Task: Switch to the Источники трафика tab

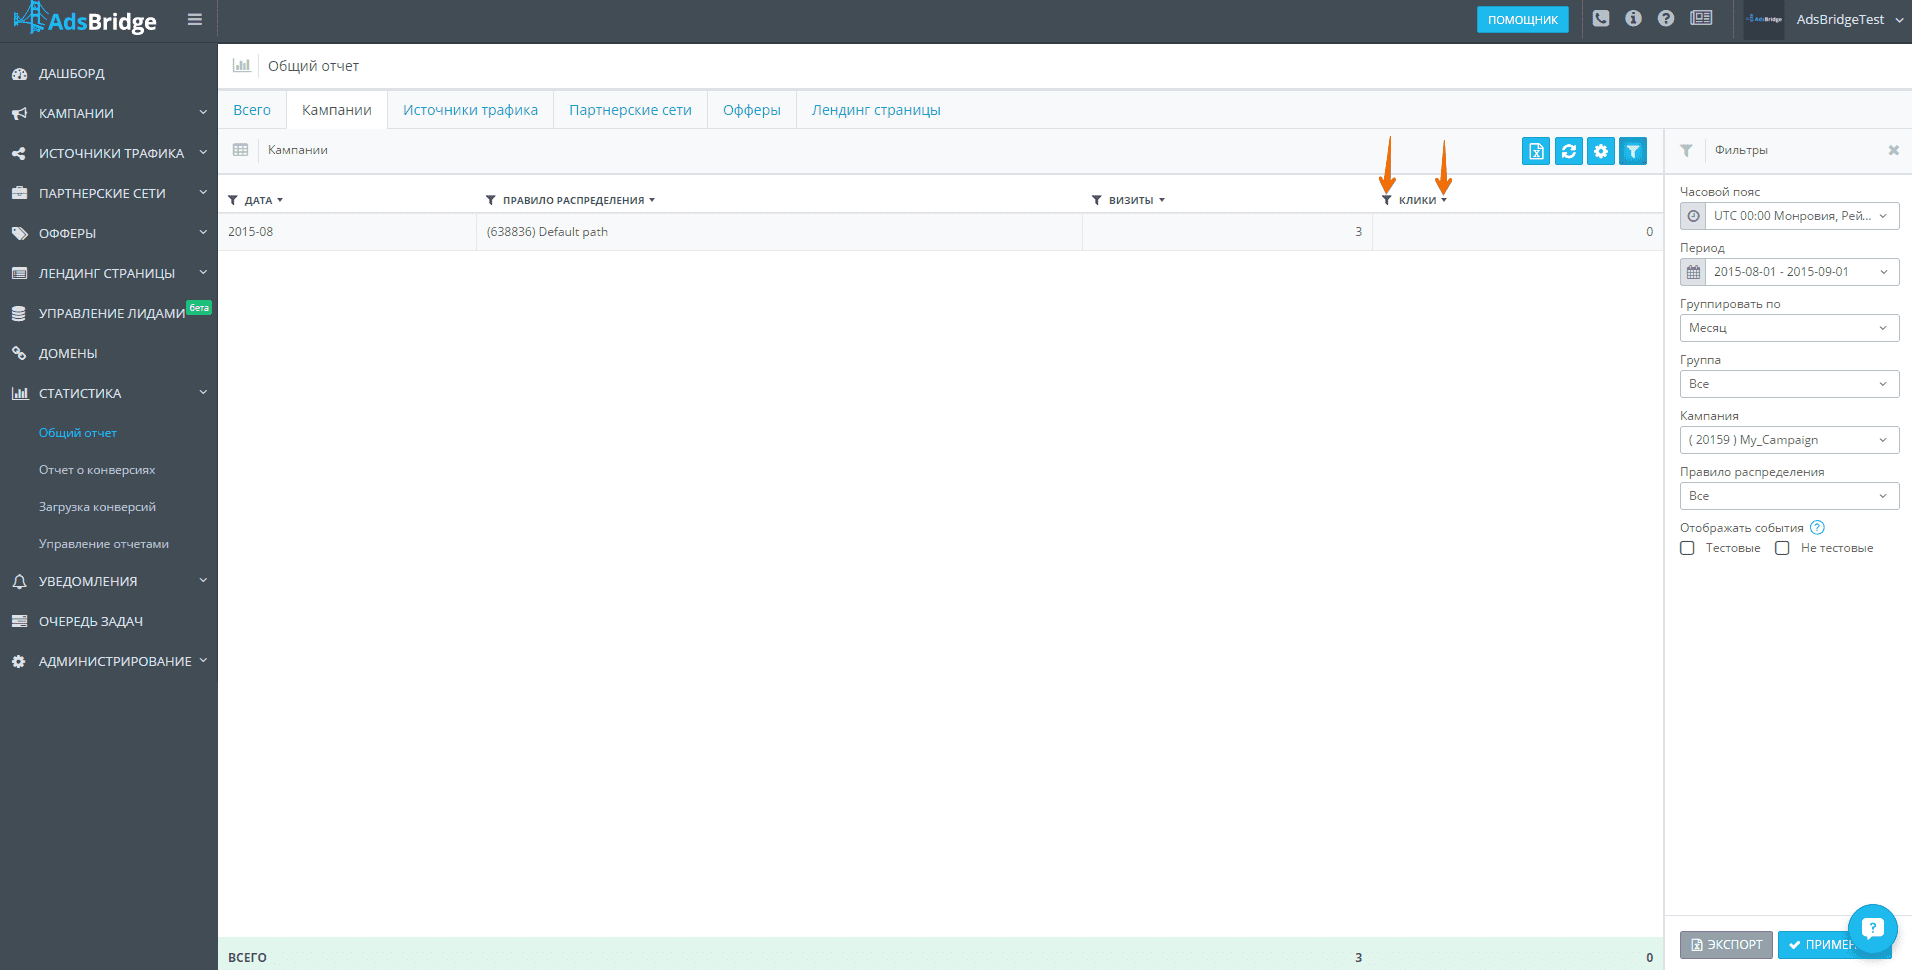Action: (x=470, y=110)
